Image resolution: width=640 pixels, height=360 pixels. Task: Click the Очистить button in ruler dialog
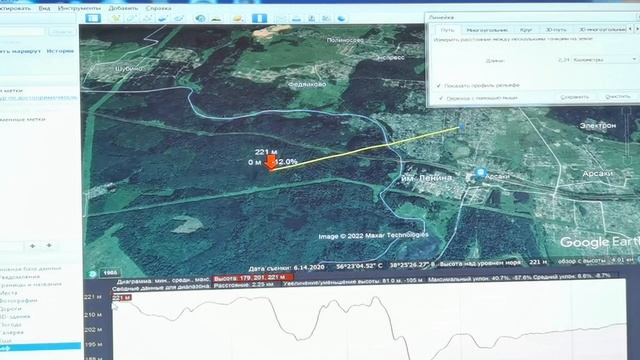pyautogui.click(x=618, y=96)
